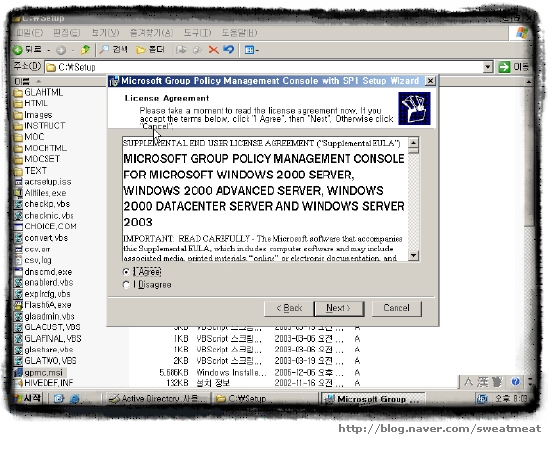This screenshot has height=450, width=548.
Task: Click the Microsoft Group taskbar button
Action: (x=373, y=399)
